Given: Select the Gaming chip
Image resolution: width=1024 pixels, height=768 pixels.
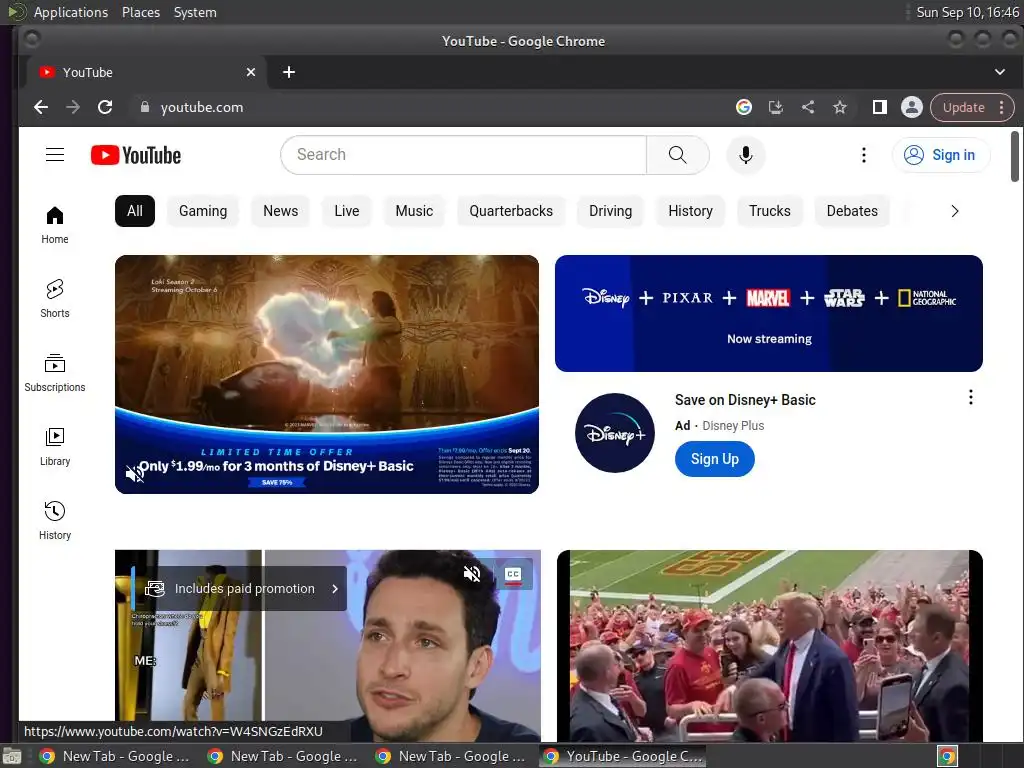Looking at the screenshot, I should click(x=203, y=211).
